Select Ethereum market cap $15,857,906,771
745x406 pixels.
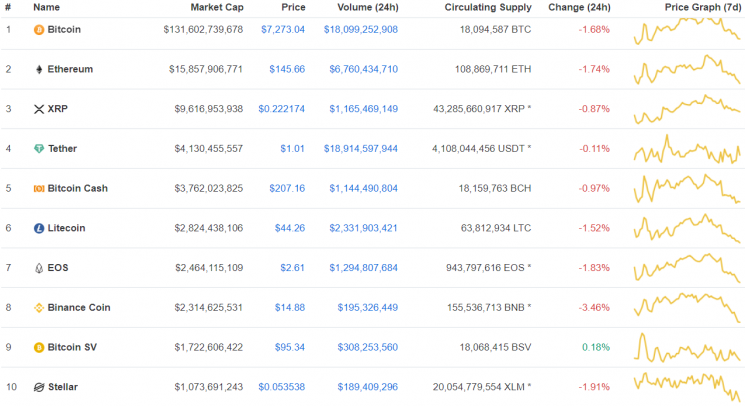tap(206, 69)
